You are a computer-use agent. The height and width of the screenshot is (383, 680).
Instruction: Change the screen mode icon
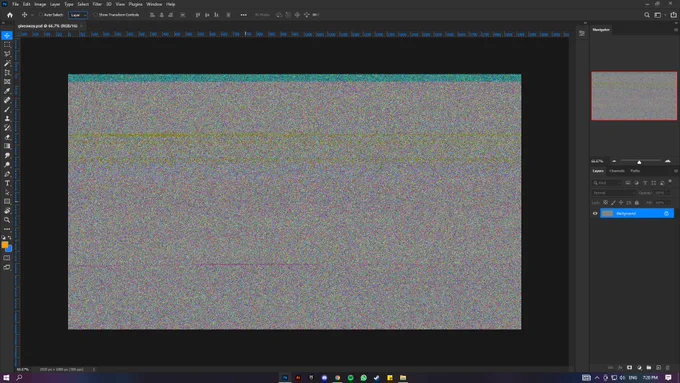7,268
